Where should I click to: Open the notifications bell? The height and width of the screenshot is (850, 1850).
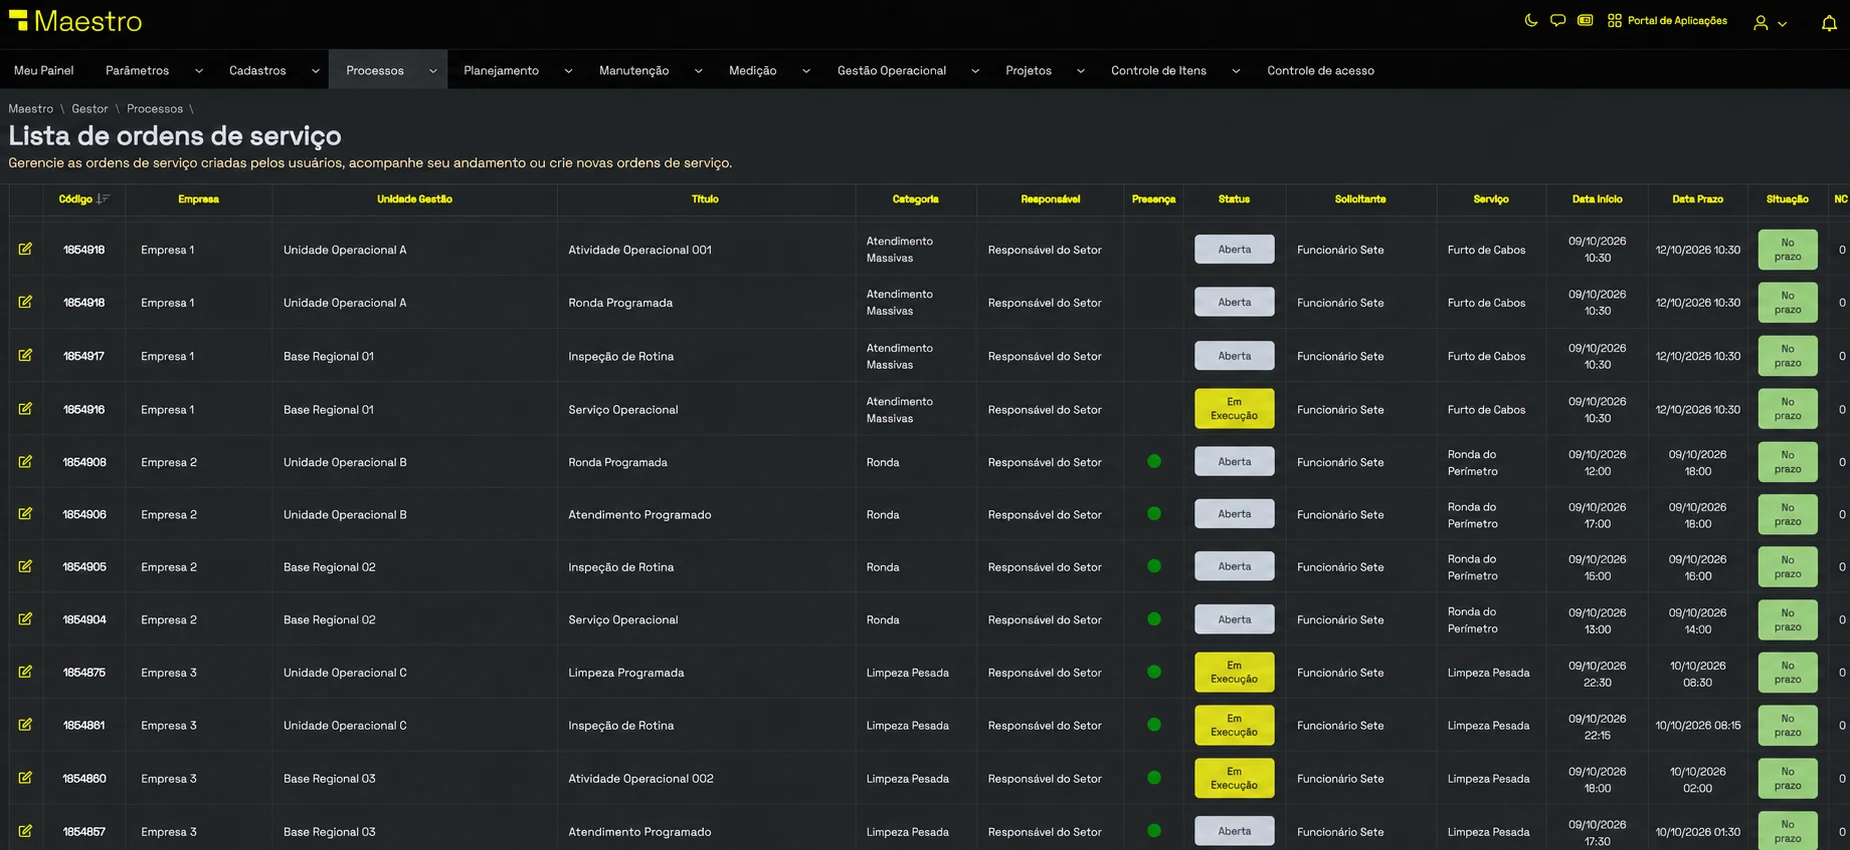(x=1829, y=23)
